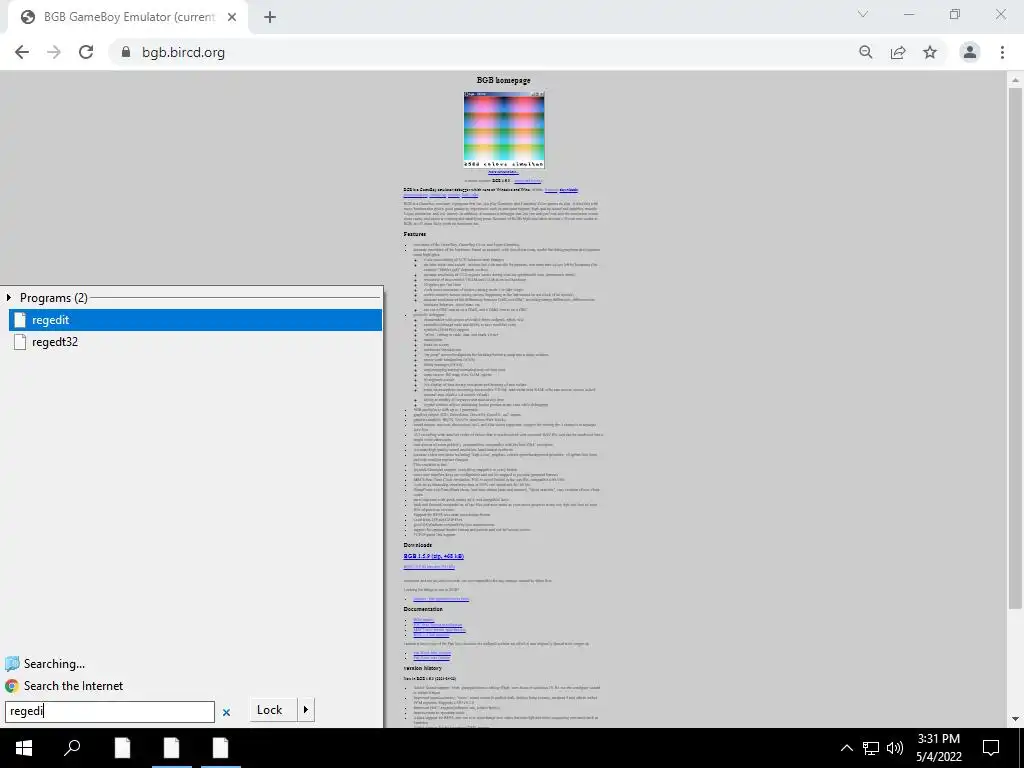Screen dimensions: 1024x768
Task: Click page scrollbar down arrow
Action: 1015,719
